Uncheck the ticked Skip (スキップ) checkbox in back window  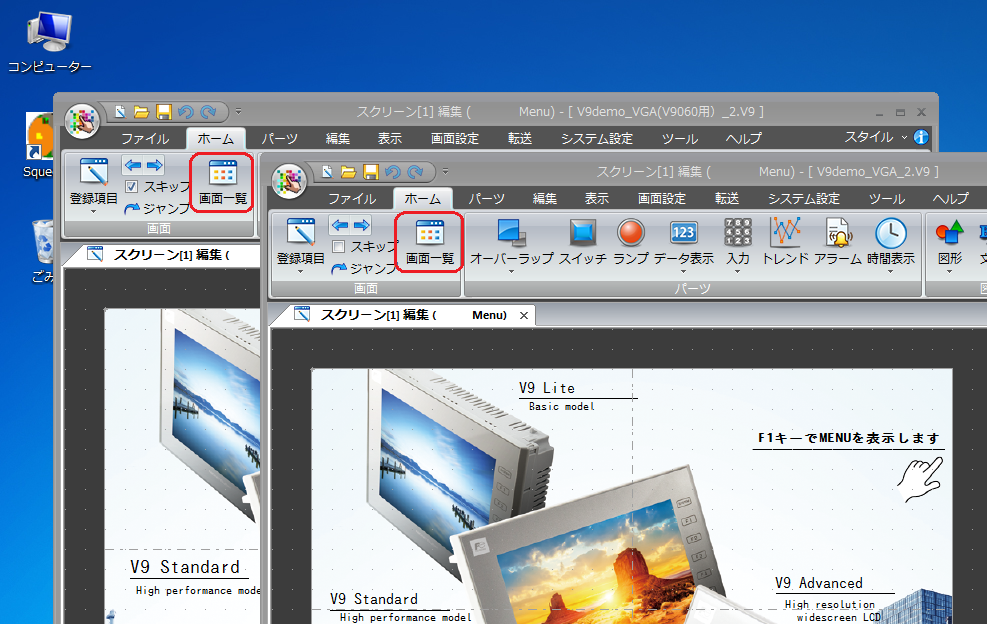[132, 187]
